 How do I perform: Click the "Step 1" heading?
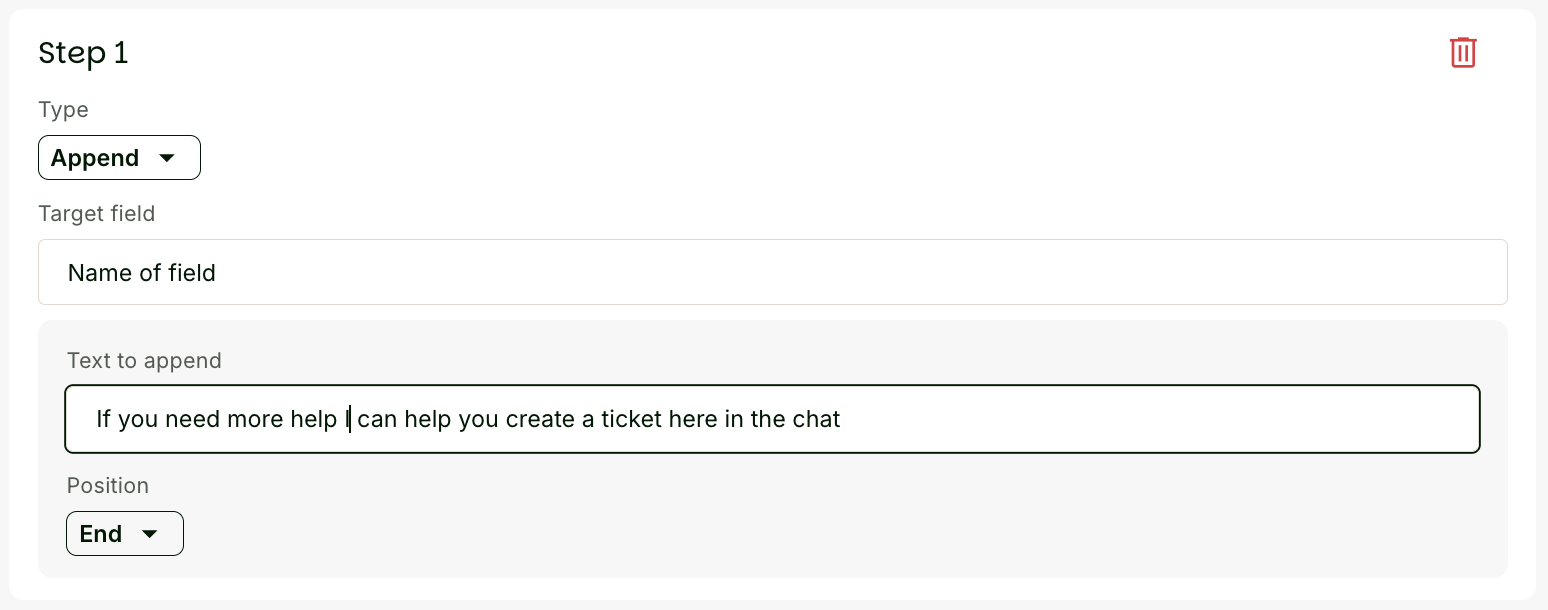coord(83,53)
